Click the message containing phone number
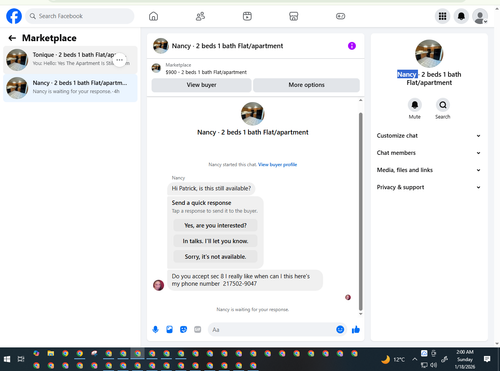500x371 pixels. tap(245, 280)
